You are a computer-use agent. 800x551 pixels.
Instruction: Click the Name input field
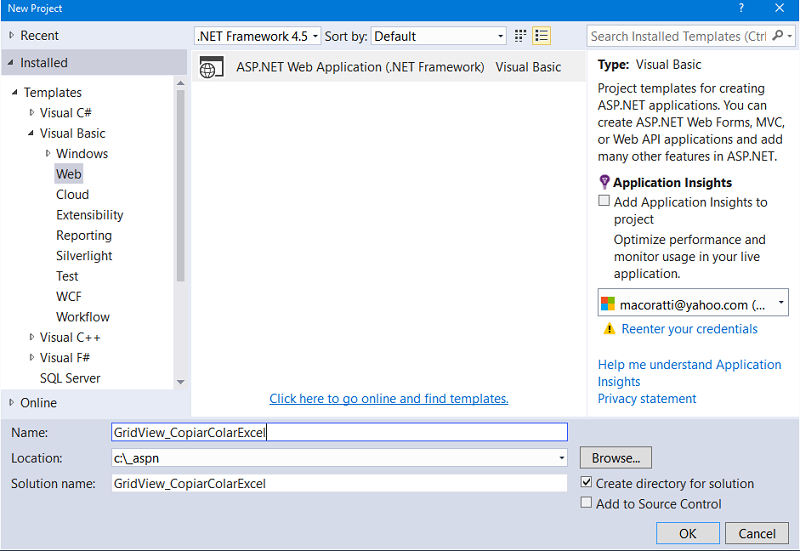pos(339,432)
